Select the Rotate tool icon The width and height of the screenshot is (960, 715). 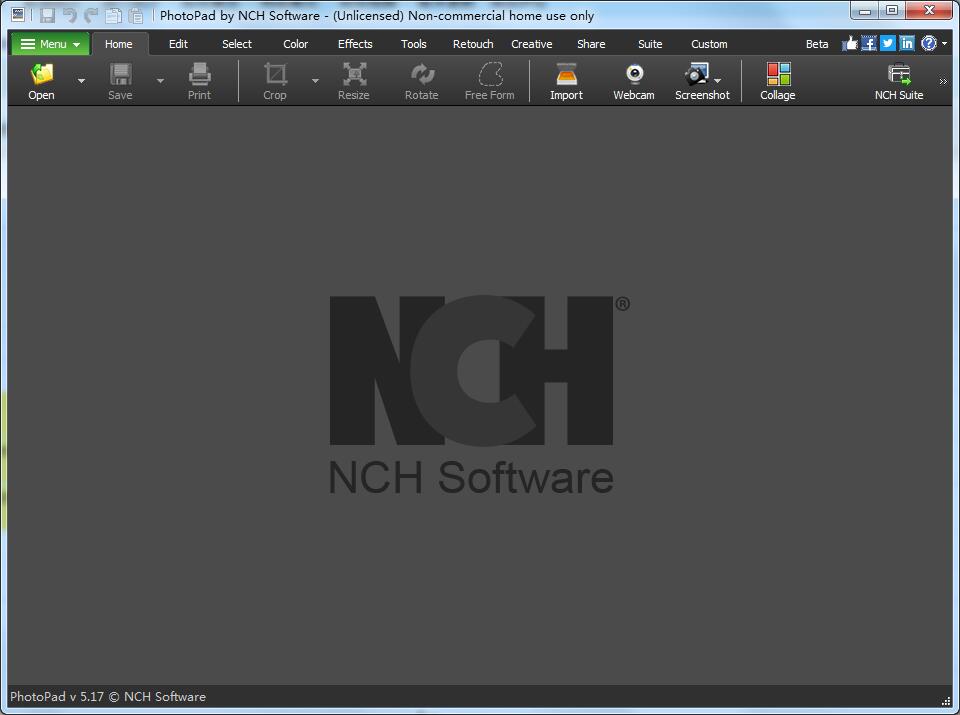(422, 81)
